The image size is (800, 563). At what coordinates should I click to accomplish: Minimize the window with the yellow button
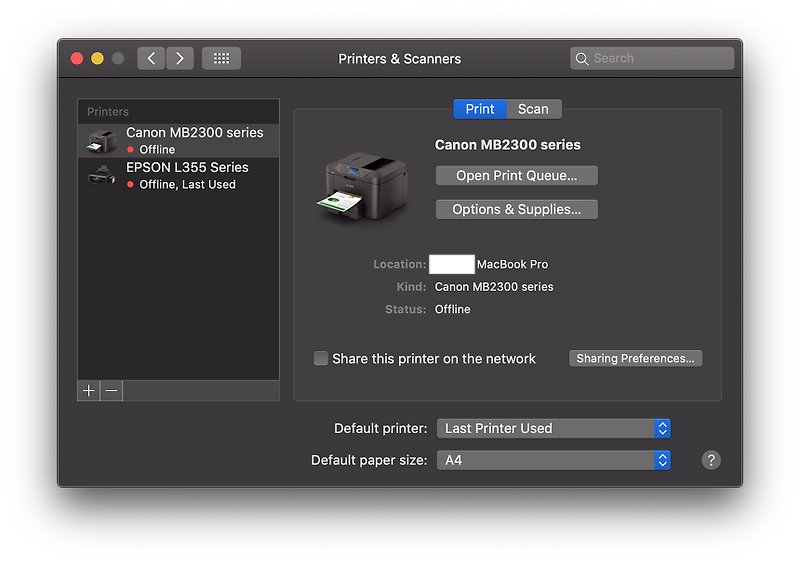point(97,58)
